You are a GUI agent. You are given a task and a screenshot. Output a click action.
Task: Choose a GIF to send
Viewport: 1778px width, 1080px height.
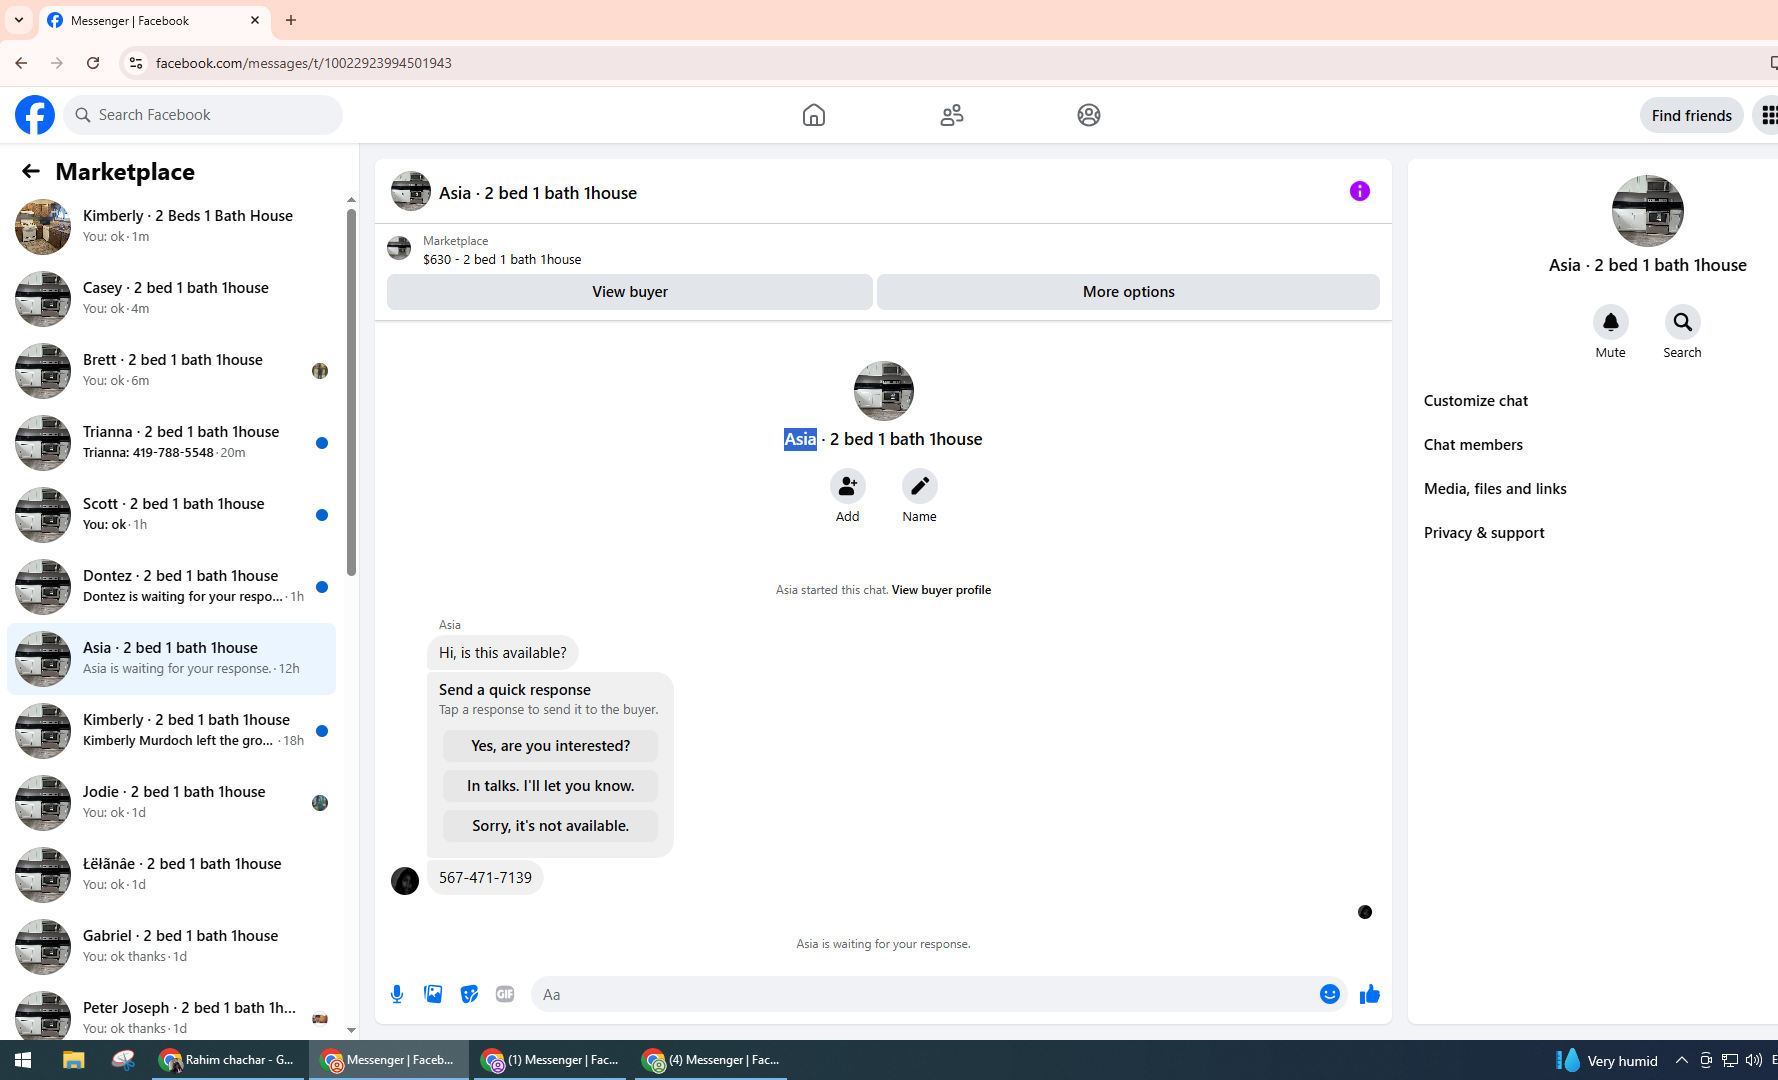click(x=505, y=994)
